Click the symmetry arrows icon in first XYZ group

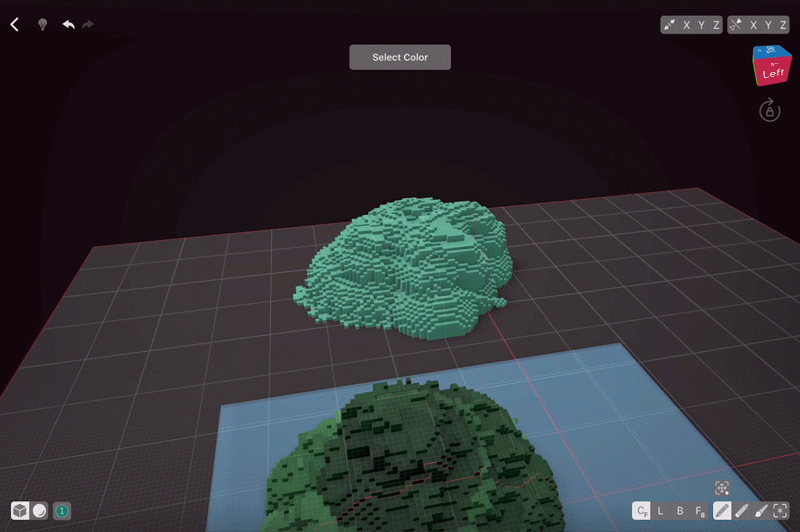[x=669, y=24]
